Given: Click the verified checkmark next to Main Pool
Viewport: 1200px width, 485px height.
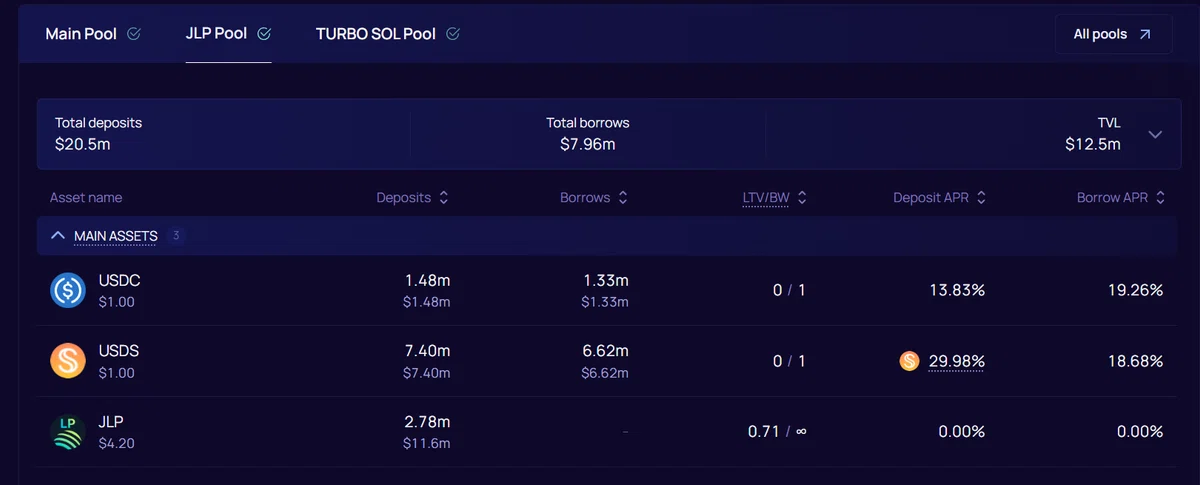Looking at the screenshot, I should coord(134,34).
